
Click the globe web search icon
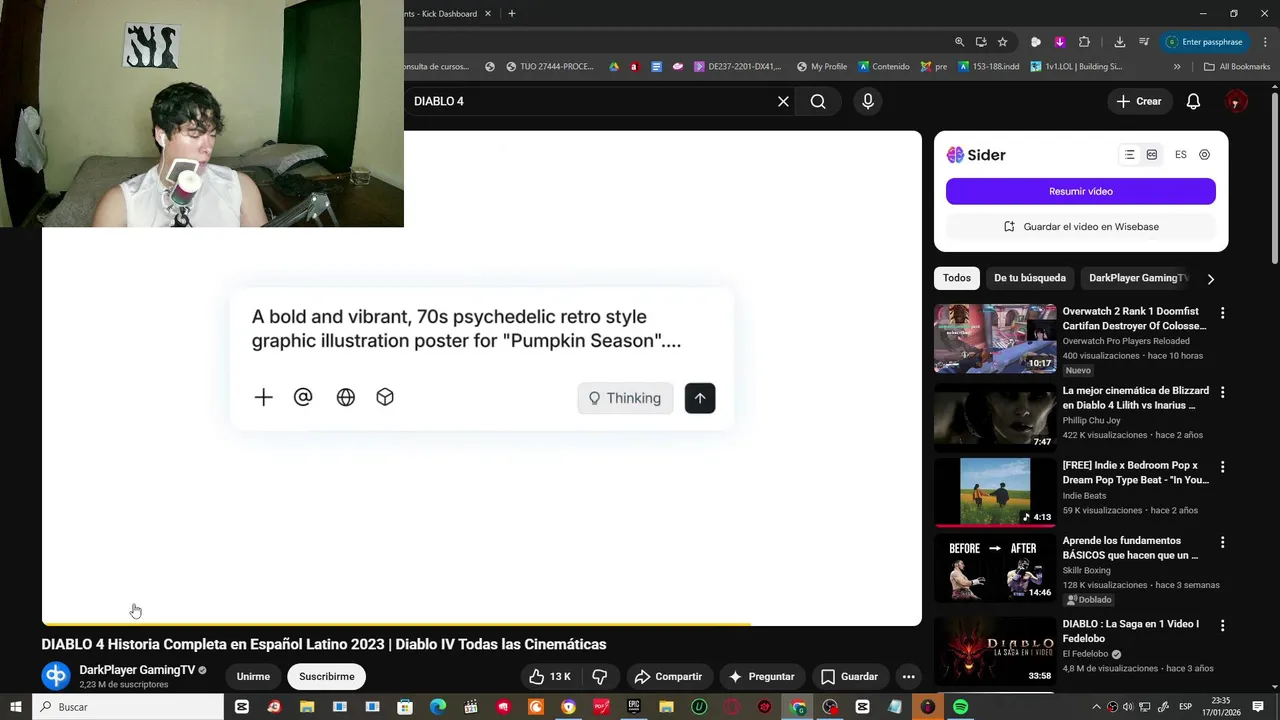pos(346,398)
